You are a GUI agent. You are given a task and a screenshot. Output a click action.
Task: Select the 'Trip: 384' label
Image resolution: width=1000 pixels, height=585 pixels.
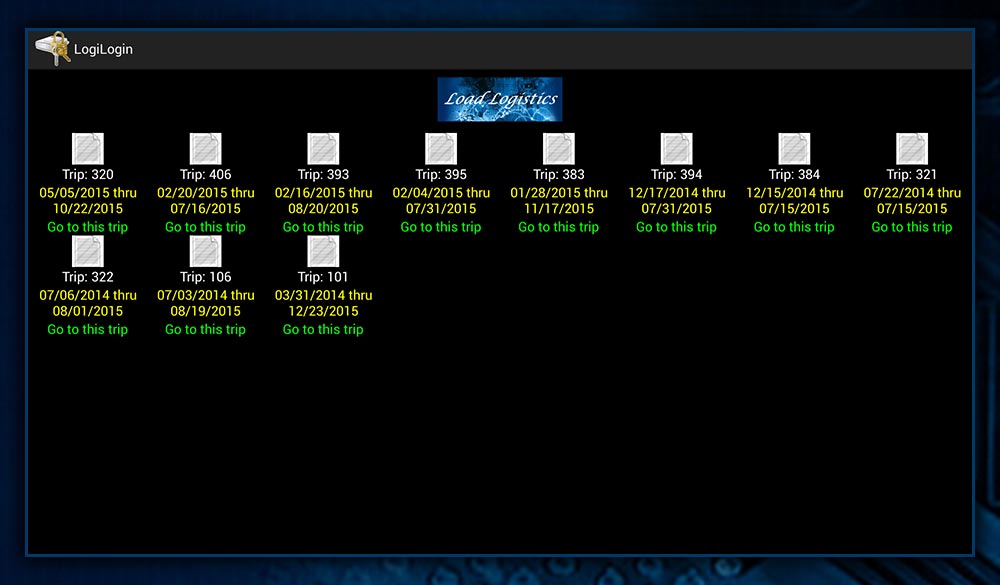tap(795, 175)
